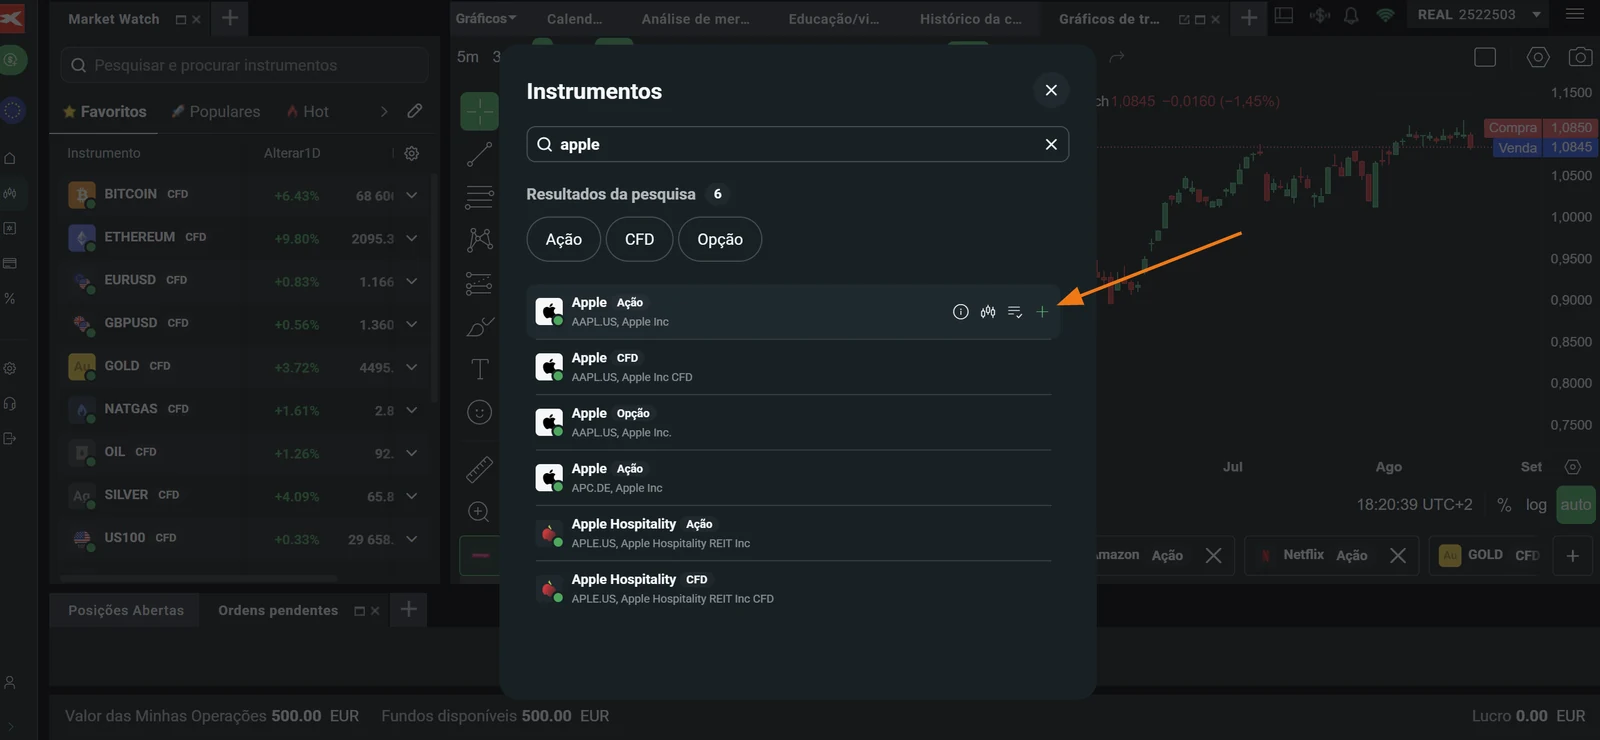The width and height of the screenshot is (1600, 740).
Task: Click the Compra 1,0850 price button
Action: click(x=1540, y=128)
